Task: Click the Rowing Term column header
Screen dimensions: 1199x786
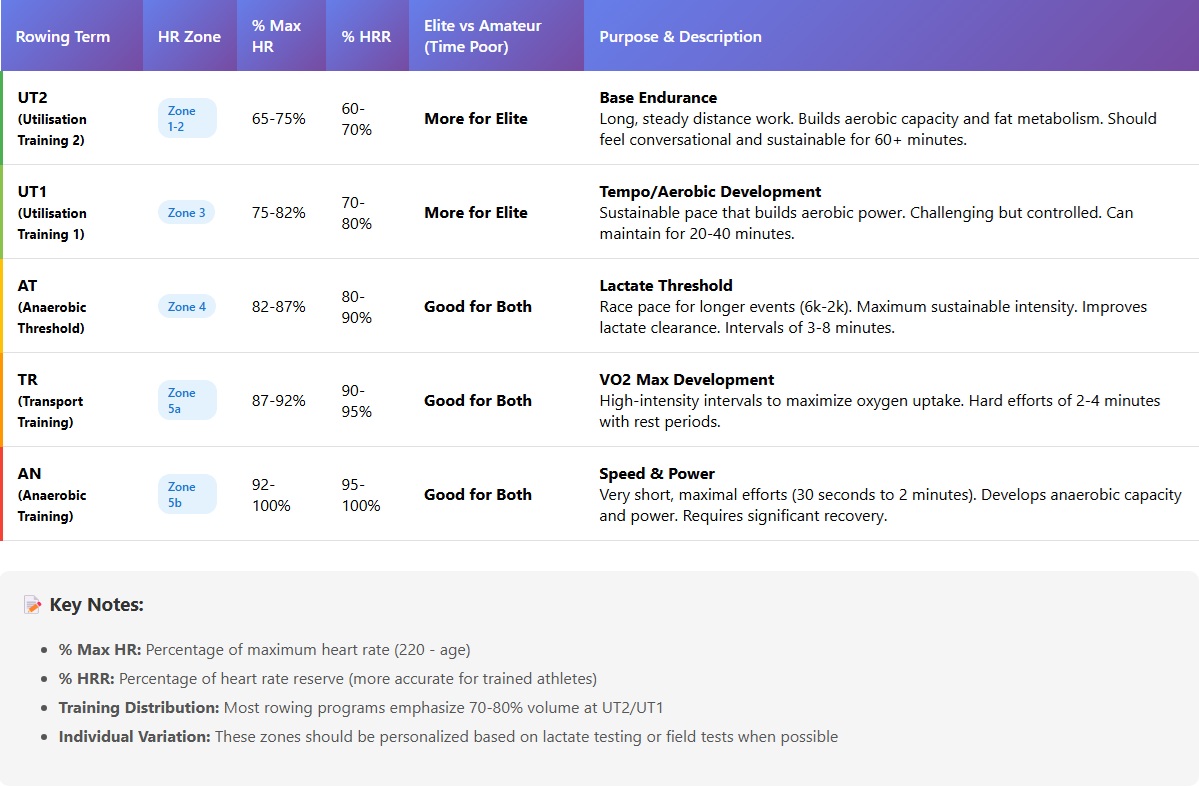Action: point(63,37)
